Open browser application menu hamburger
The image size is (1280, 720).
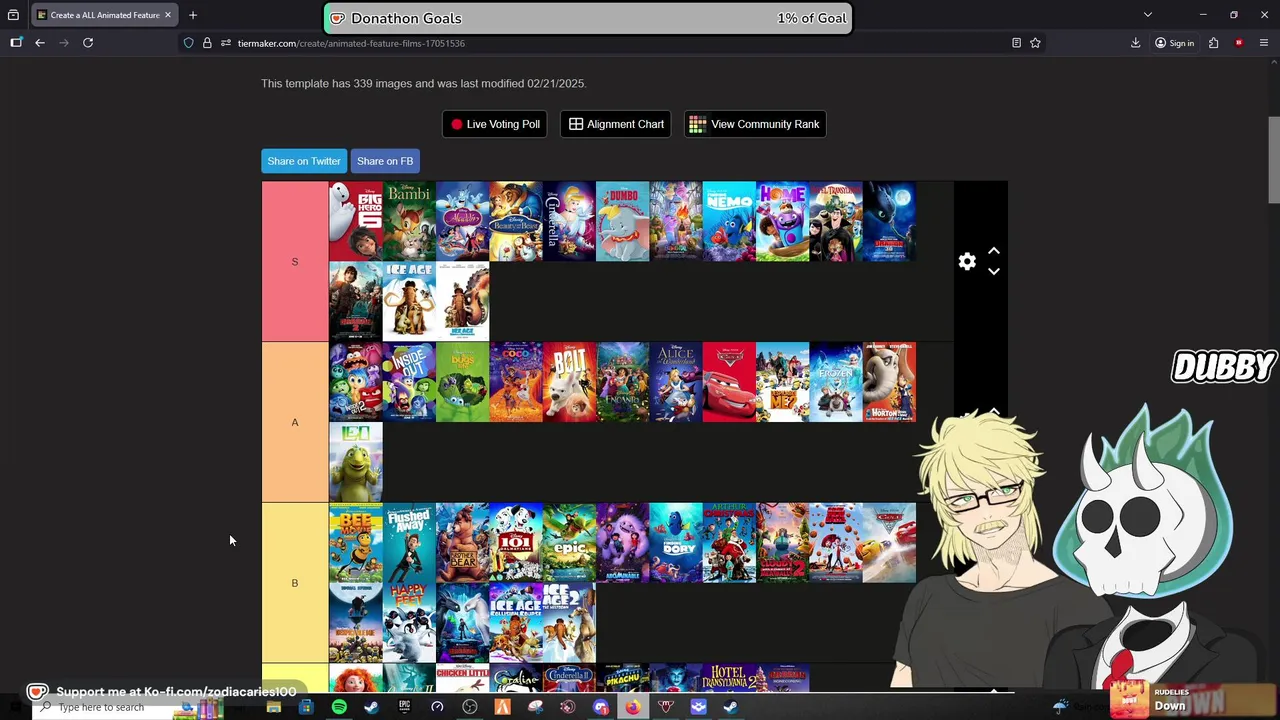pyautogui.click(x=1264, y=43)
